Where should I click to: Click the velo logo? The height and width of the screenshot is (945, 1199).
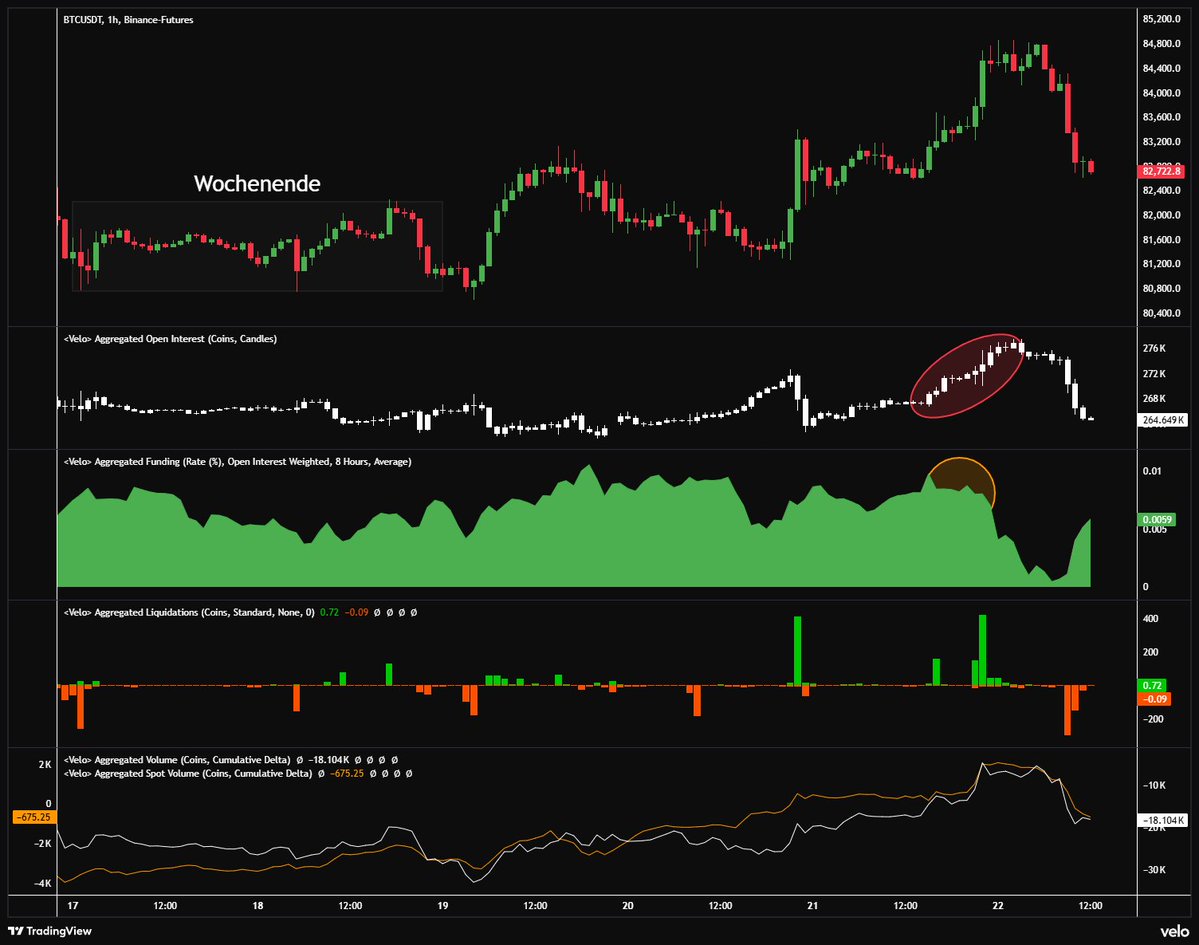point(1175,930)
